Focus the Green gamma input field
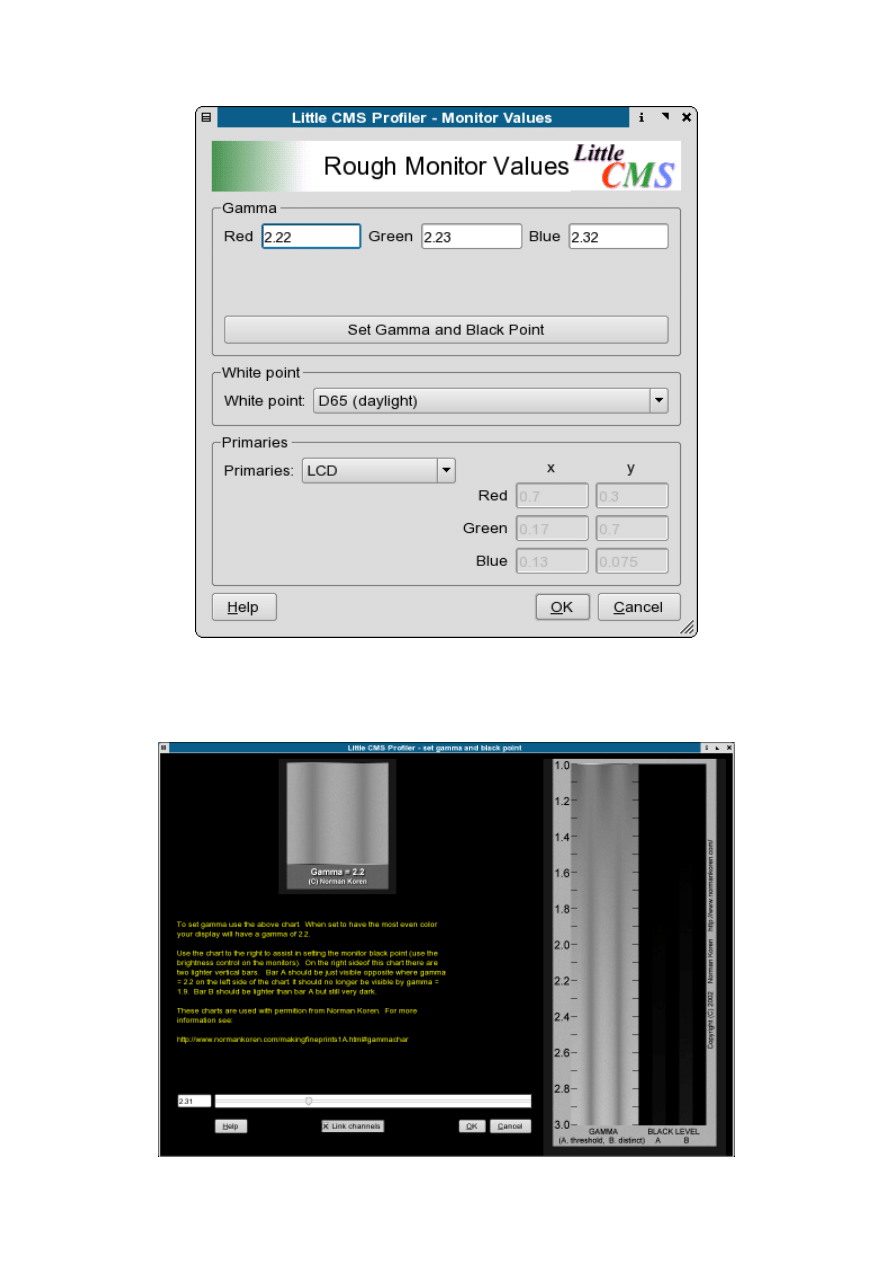Screen dimensions: 893x1263 click(x=471, y=237)
